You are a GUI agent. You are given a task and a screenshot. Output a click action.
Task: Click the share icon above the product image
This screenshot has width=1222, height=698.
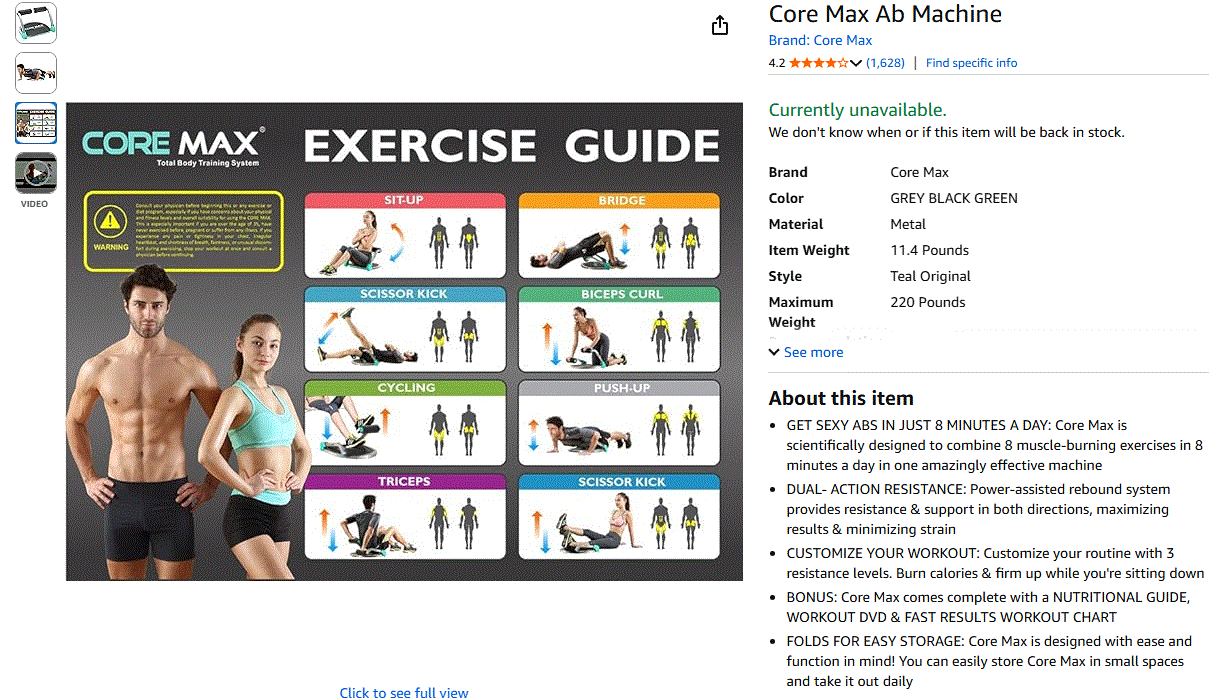point(720,26)
